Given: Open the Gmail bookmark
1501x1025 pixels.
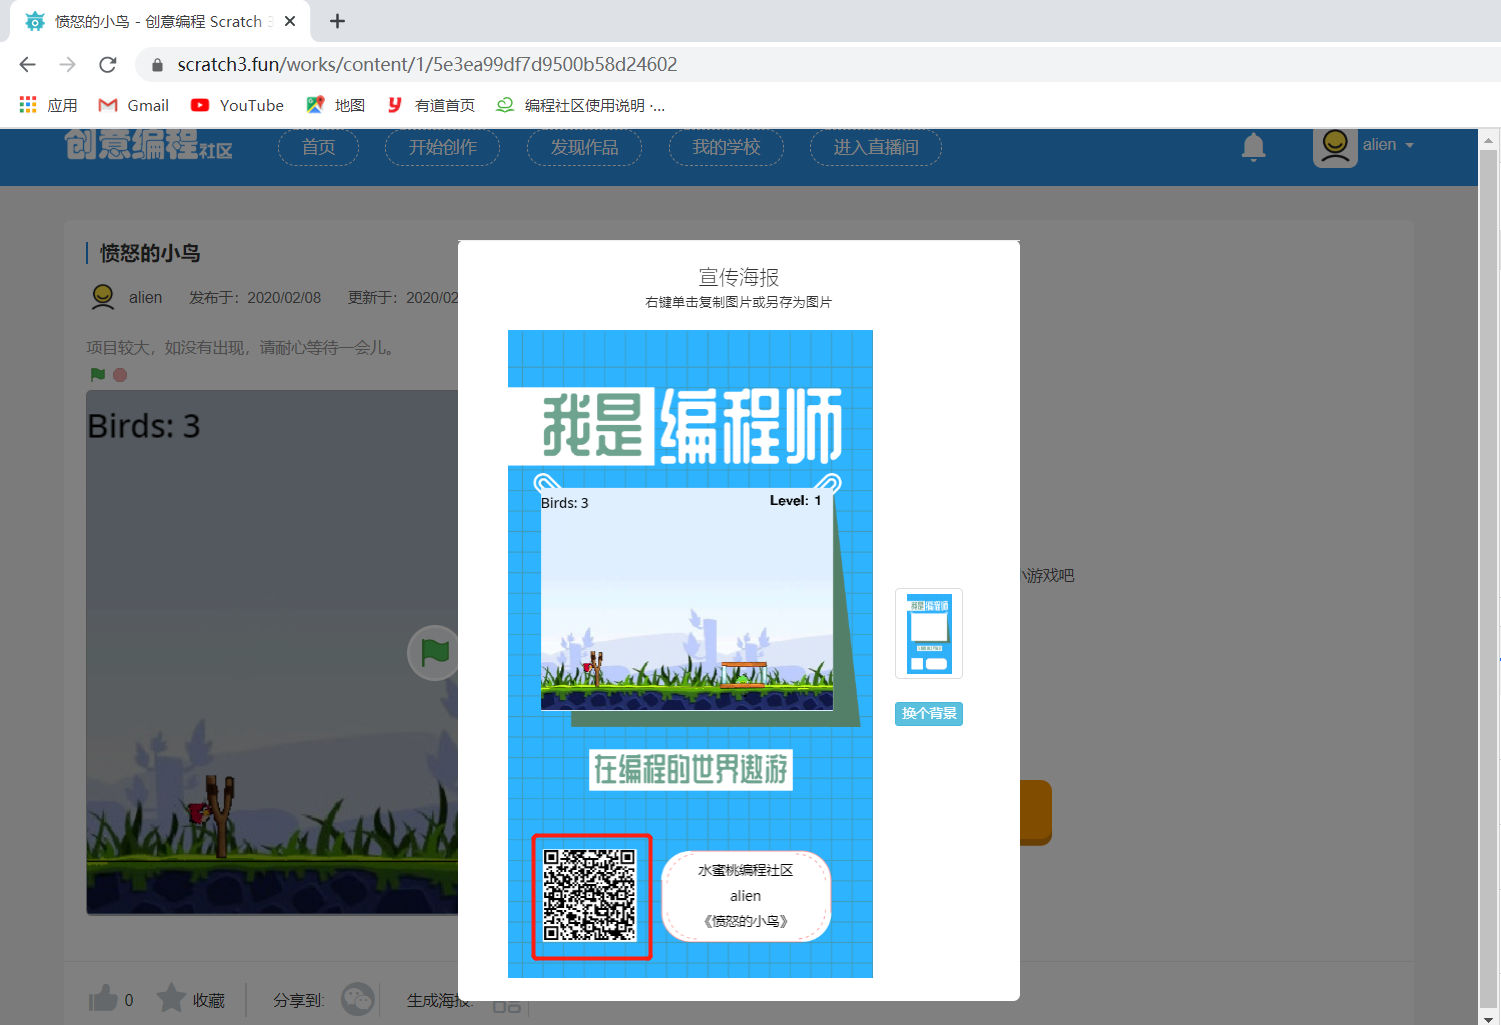Looking at the screenshot, I should pyautogui.click(x=134, y=105).
